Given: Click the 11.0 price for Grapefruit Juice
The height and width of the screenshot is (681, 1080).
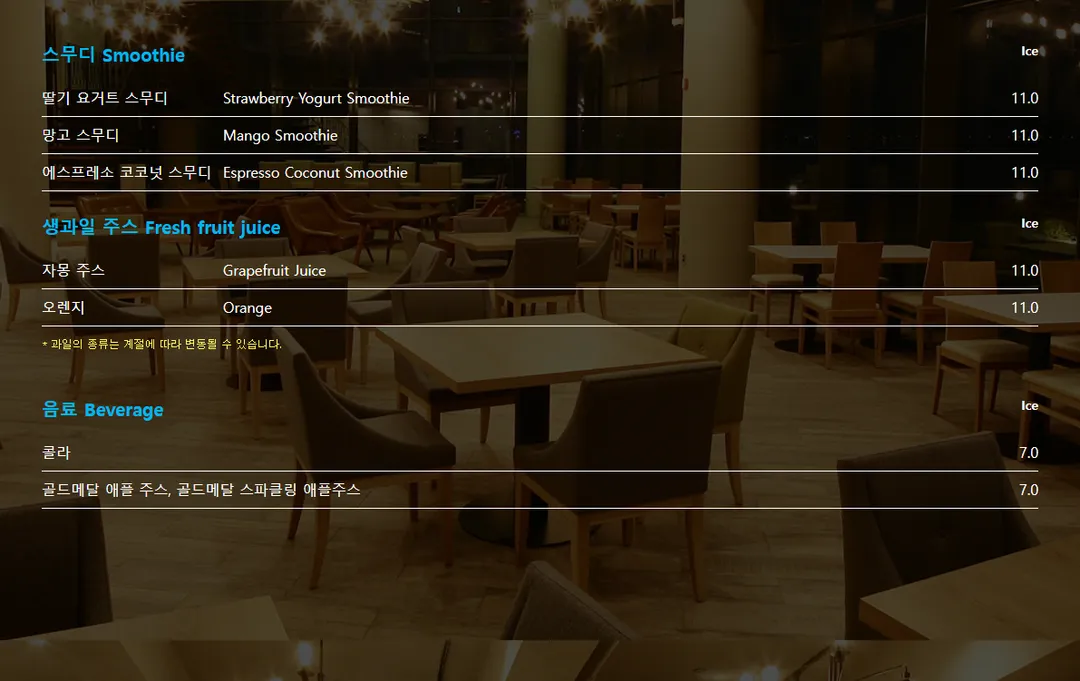Looking at the screenshot, I should tap(1024, 270).
